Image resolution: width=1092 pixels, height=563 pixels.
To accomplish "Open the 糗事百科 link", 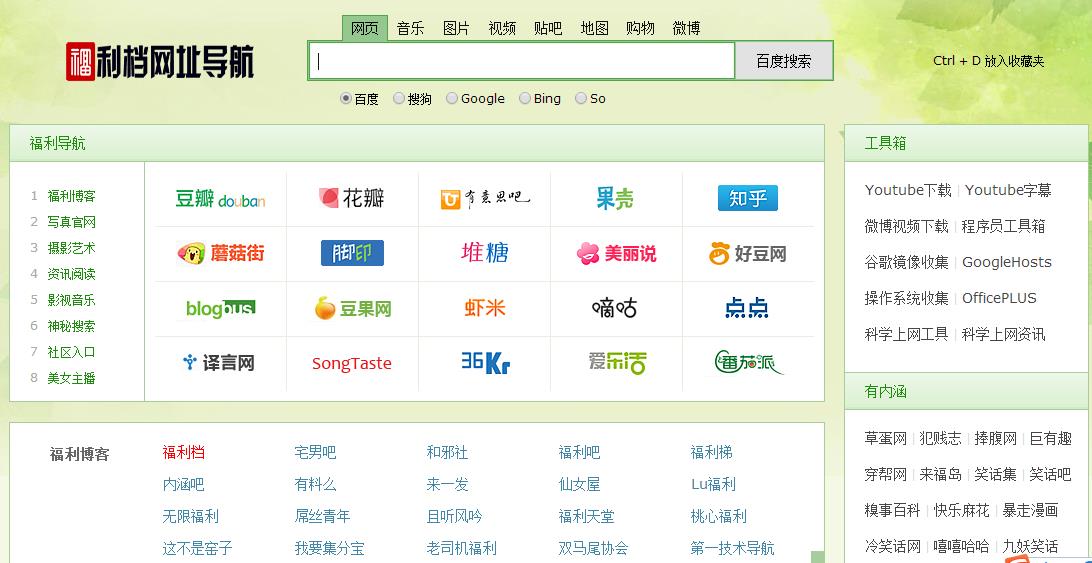I will (892, 510).
